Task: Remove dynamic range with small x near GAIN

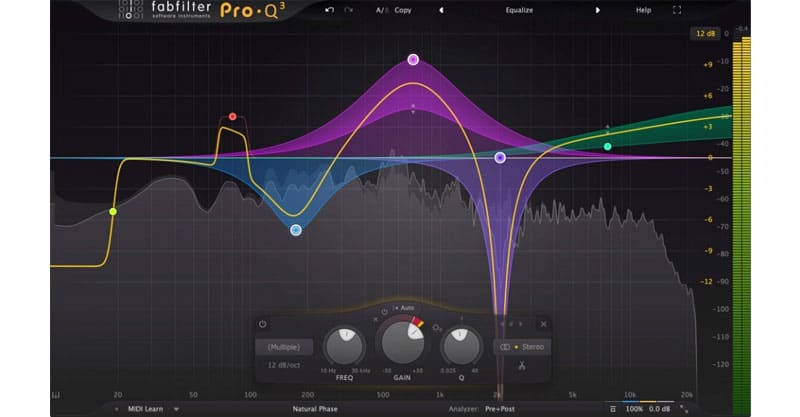Action: pyautogui.click(x=376, y=320)
